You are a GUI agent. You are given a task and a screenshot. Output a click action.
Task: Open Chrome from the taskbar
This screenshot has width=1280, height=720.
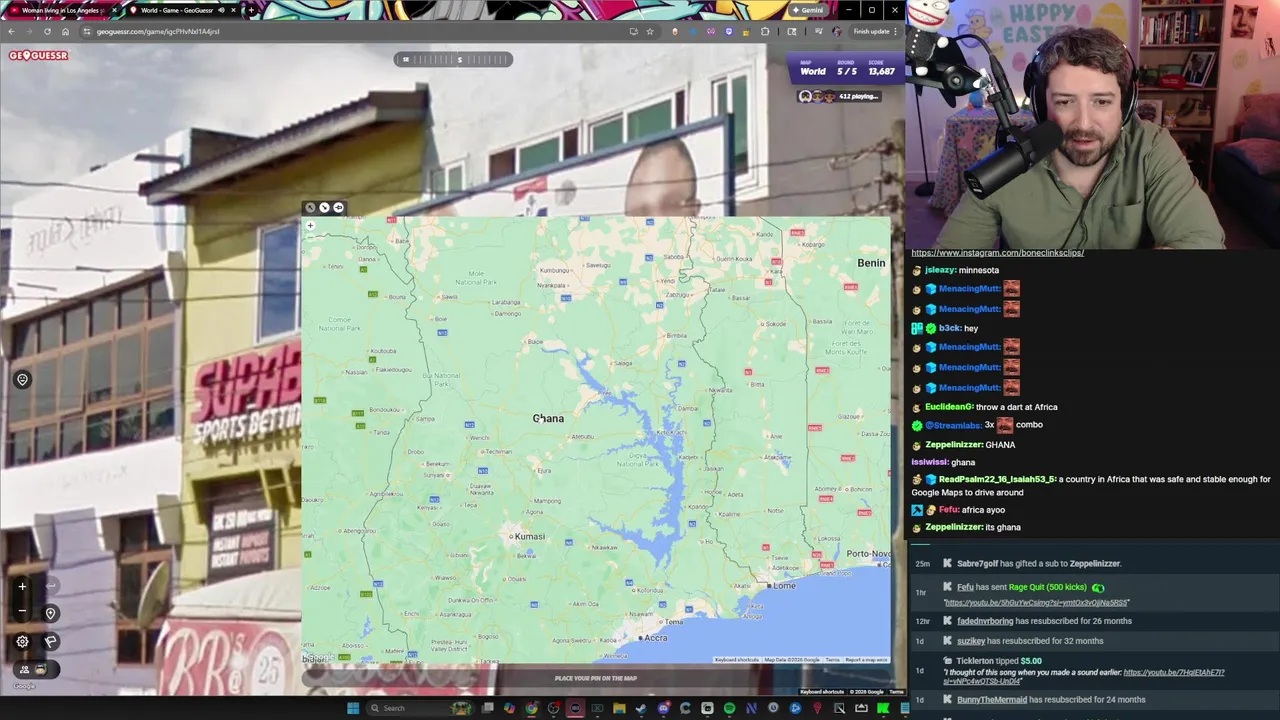point(531,708)
